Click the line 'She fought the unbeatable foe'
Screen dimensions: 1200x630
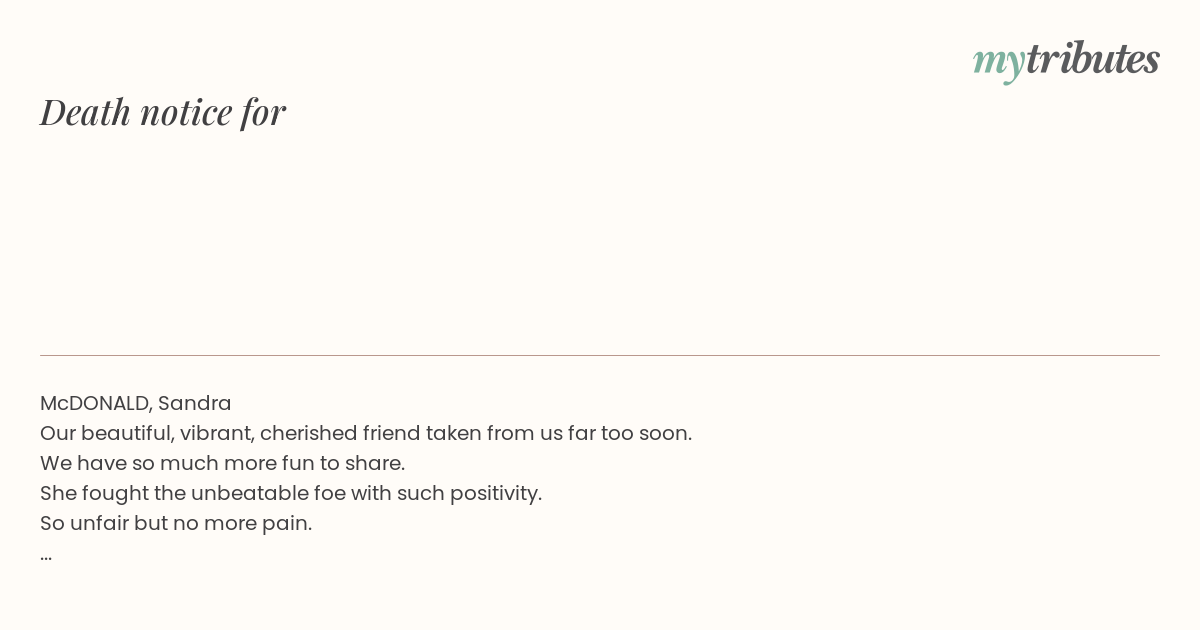coord(193,493)
